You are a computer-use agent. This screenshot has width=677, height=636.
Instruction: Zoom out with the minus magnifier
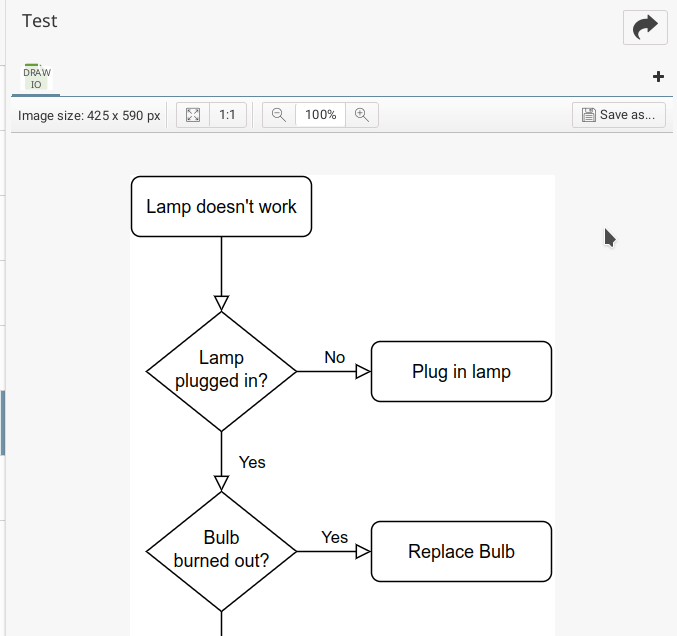coord(279,115)
